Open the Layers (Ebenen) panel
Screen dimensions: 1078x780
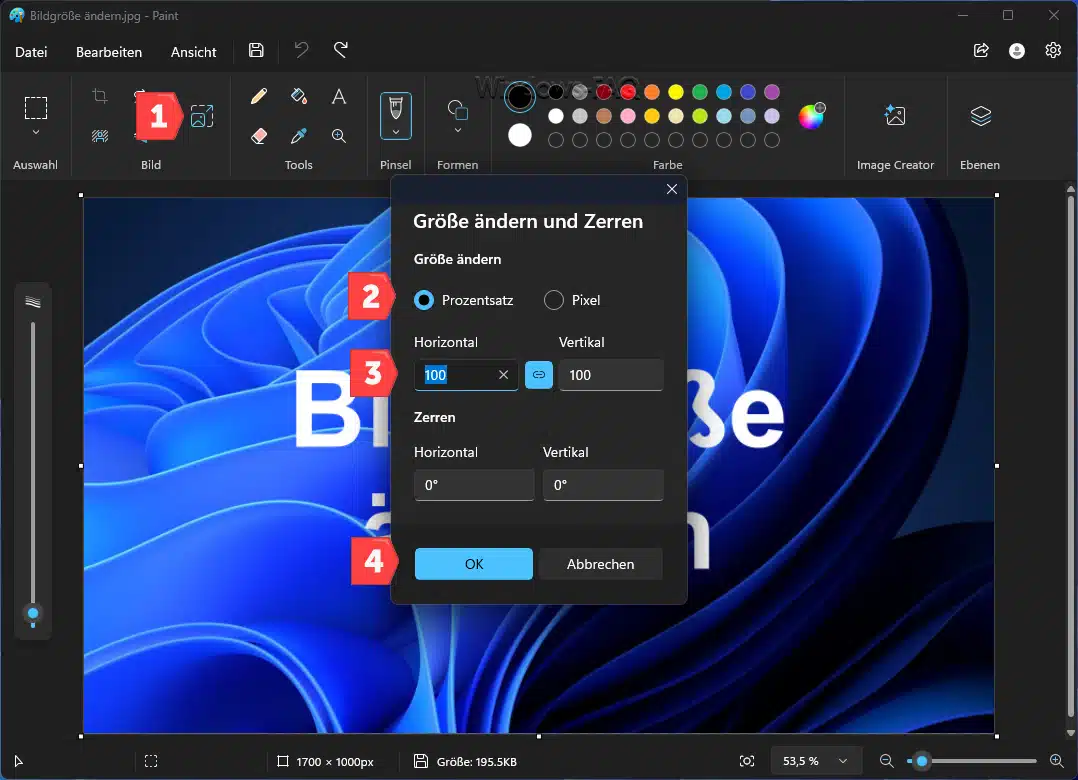(x=980, y=116)
